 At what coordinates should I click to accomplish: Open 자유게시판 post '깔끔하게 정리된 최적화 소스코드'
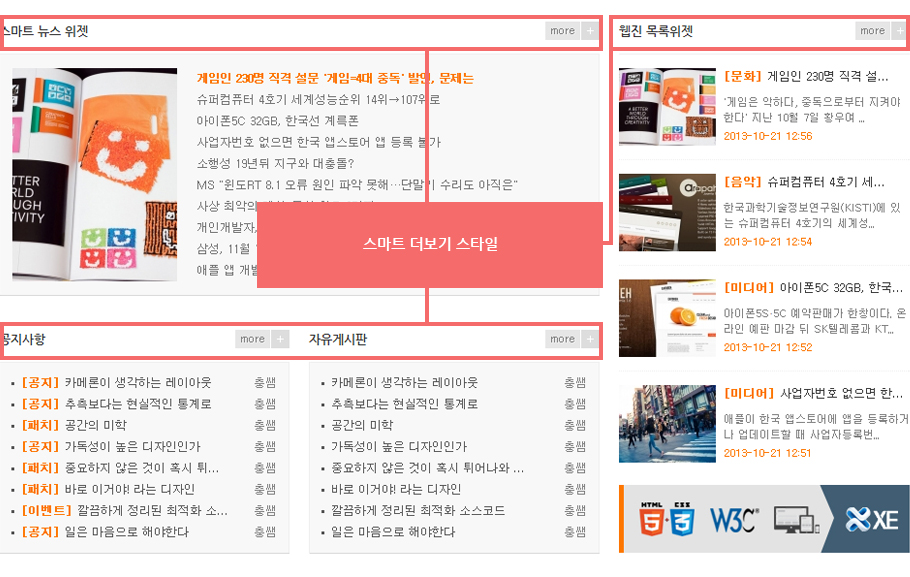pos(418,511)
